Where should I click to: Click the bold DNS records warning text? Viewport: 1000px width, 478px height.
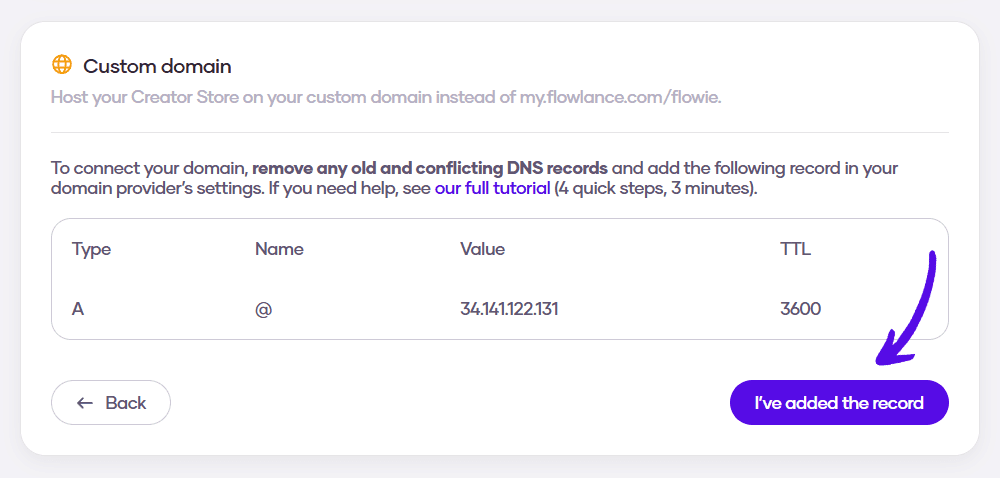coord(430,169)
